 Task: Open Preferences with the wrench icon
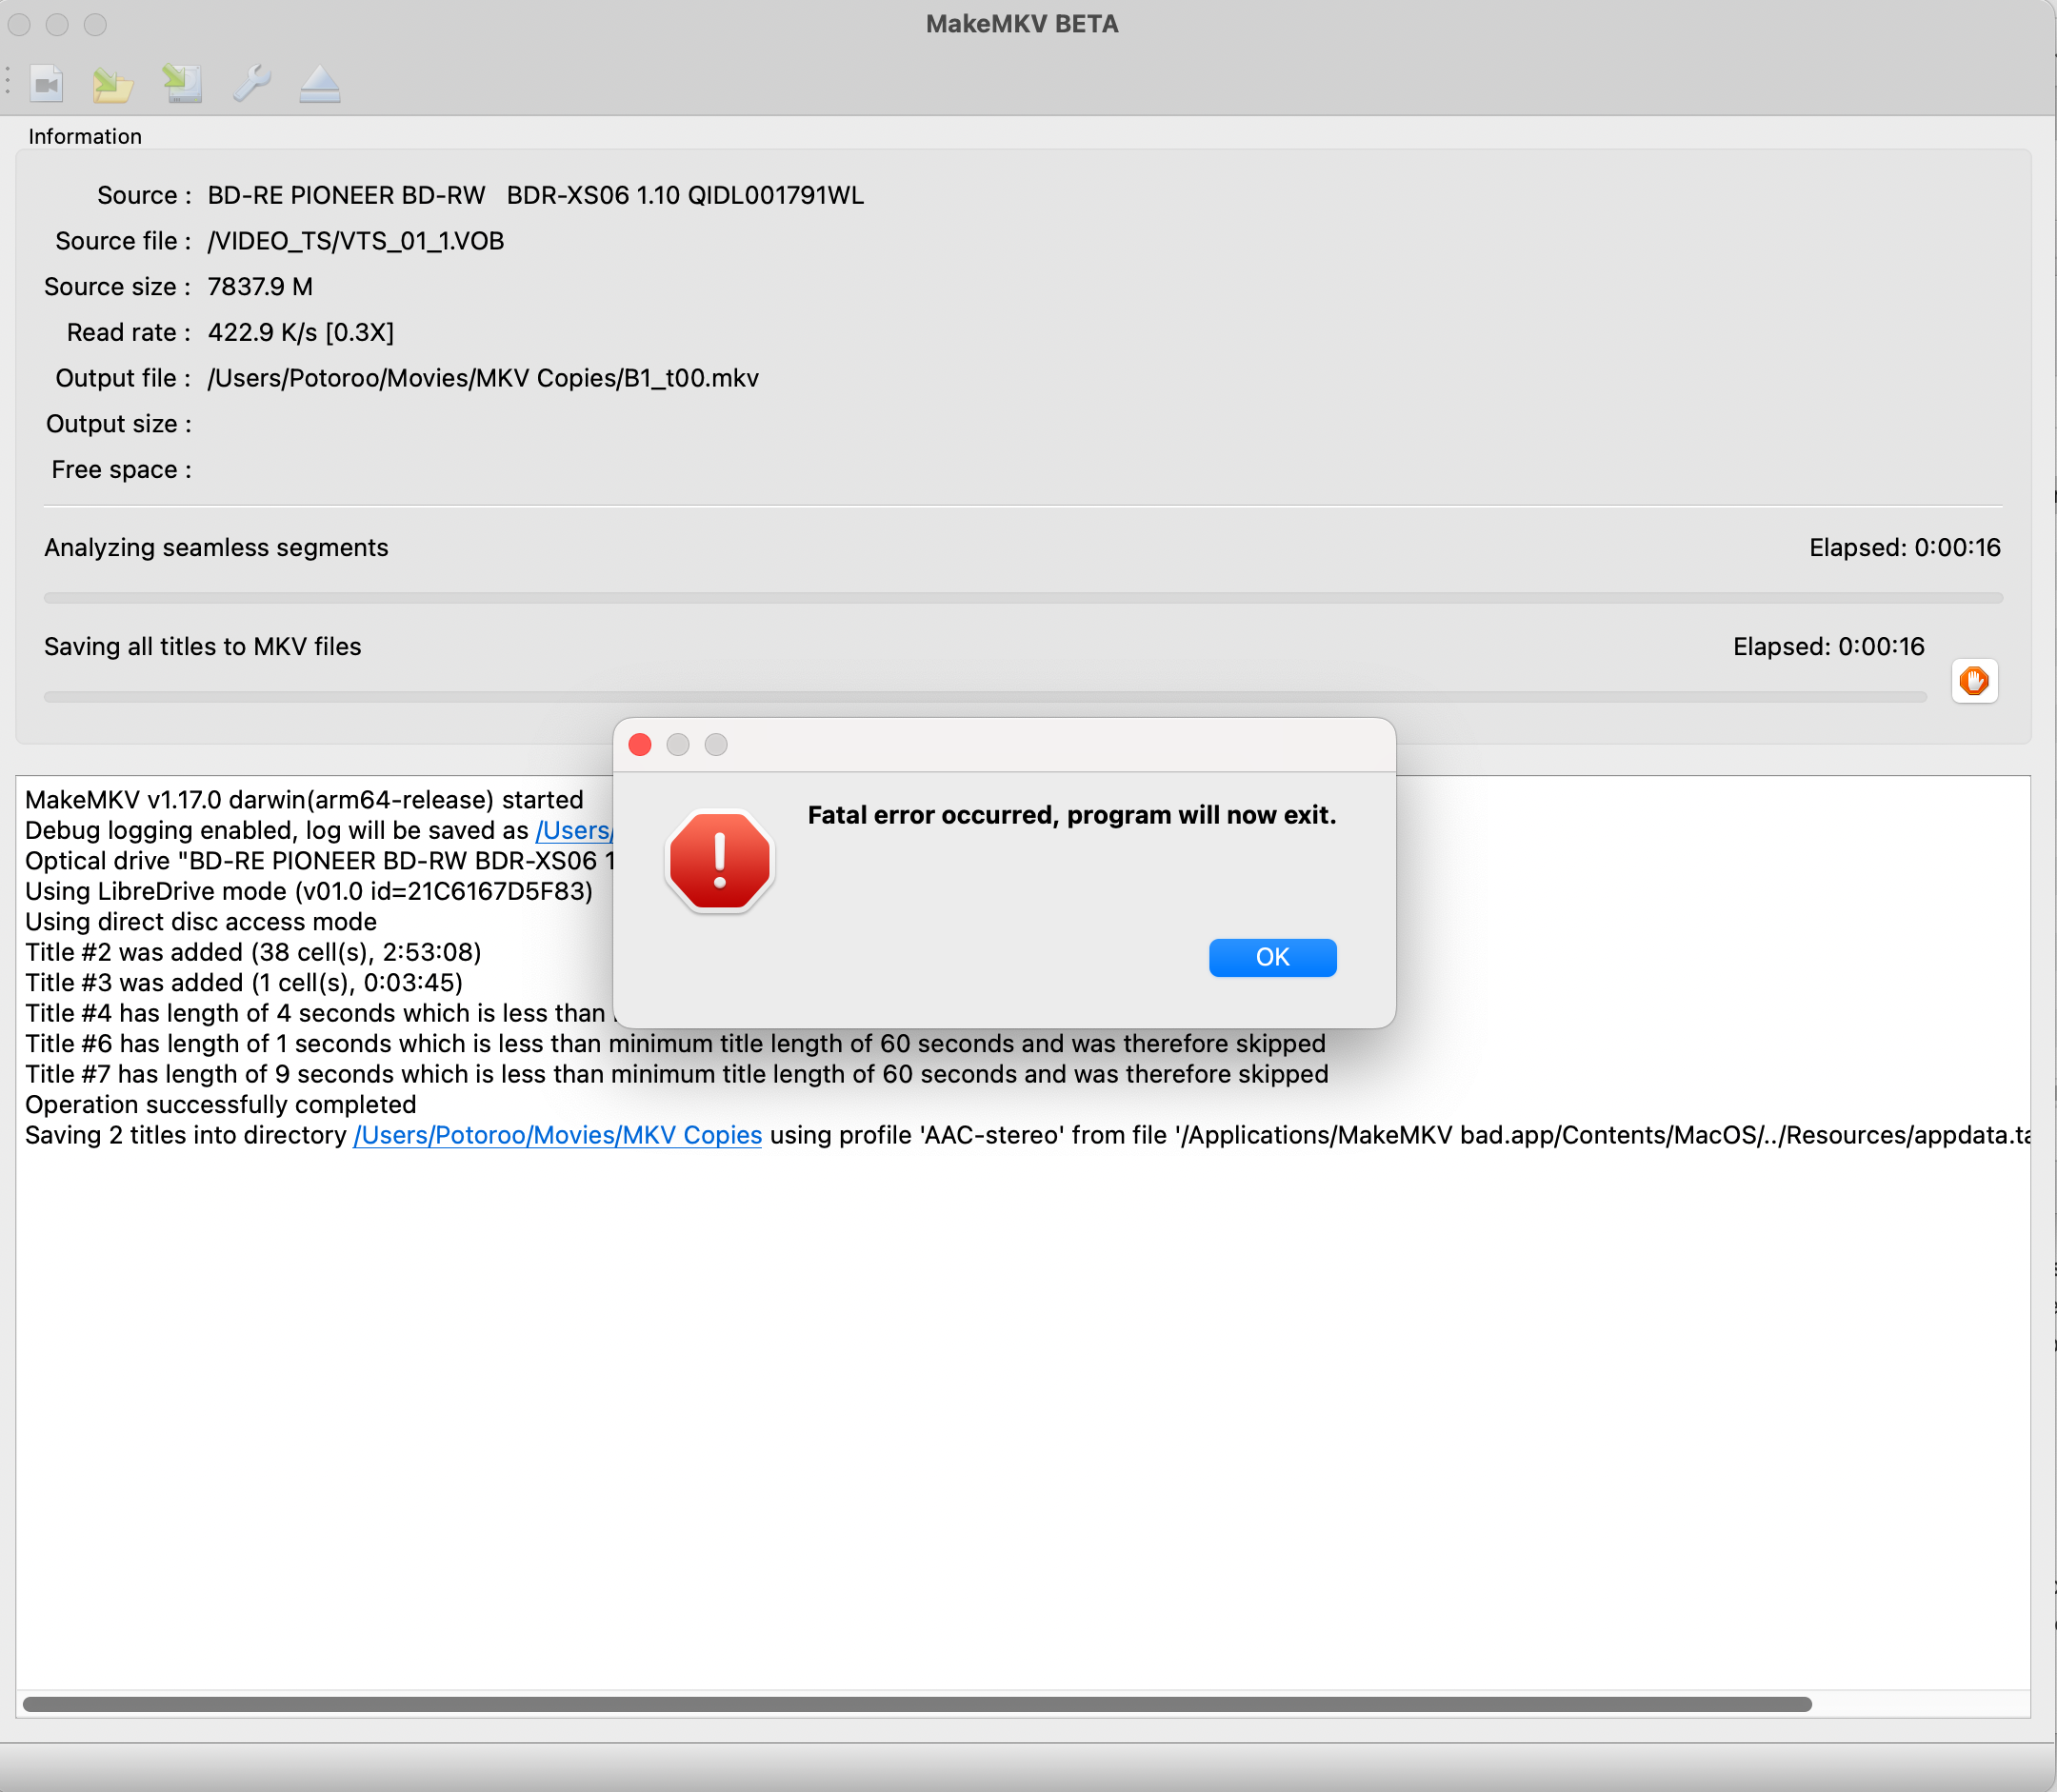pos(251,84)
